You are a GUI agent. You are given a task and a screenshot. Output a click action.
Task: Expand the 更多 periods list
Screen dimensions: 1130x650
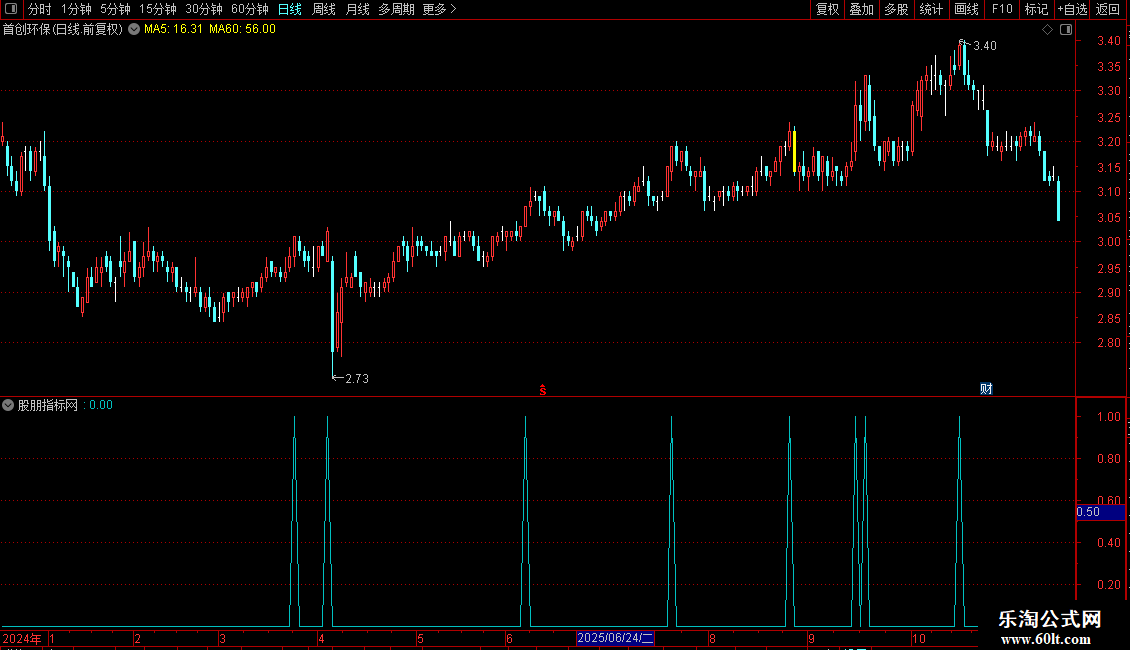(x=439, y=9)
